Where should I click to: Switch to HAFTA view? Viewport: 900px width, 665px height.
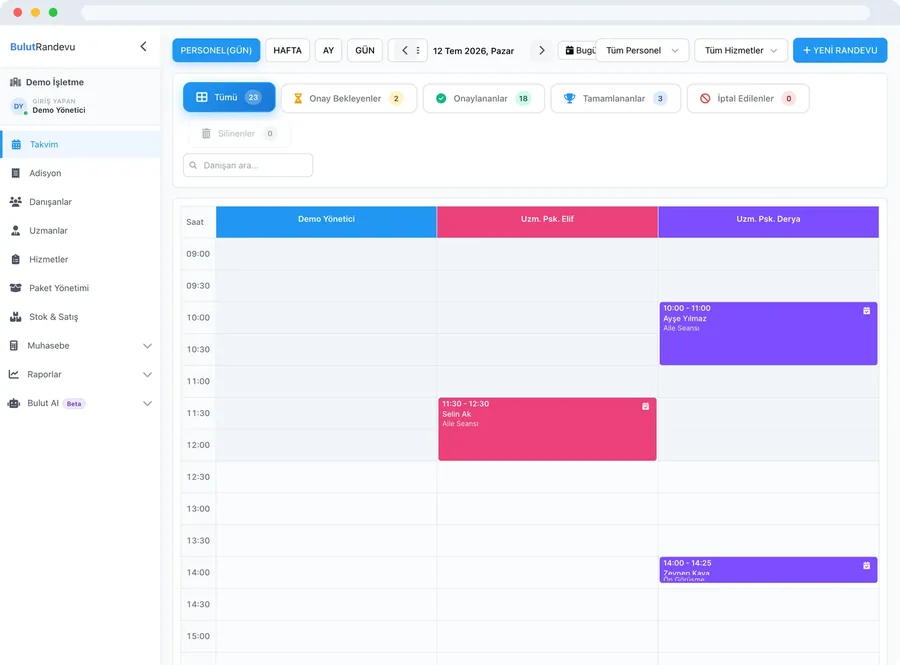(x=288, y=50)
